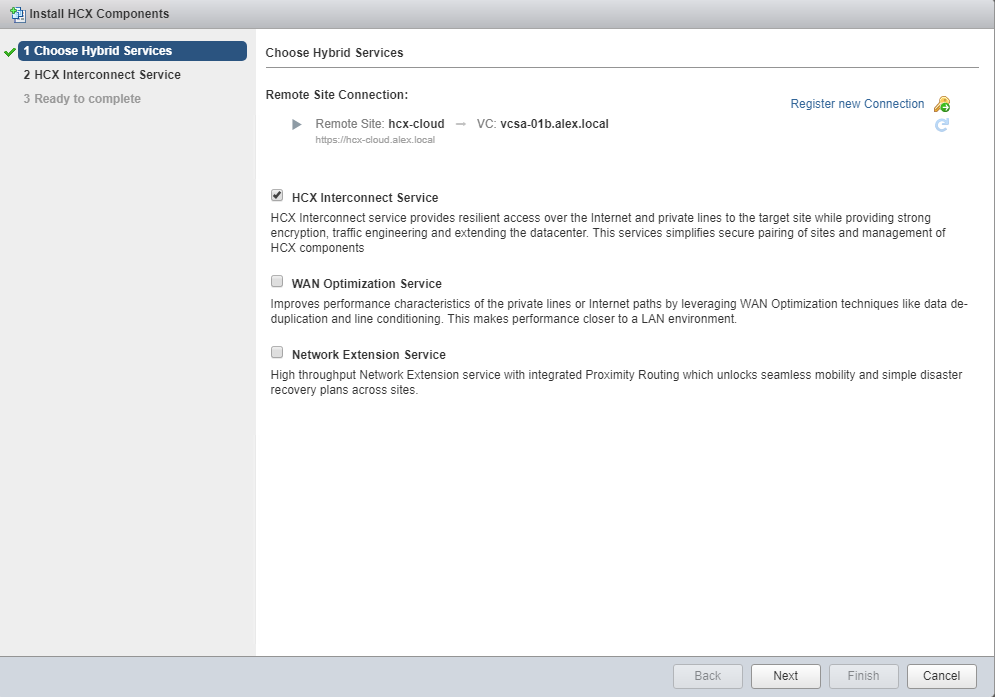Click the disabled Finish button
This screenshot has width=995, height=697.
point(864,676)
